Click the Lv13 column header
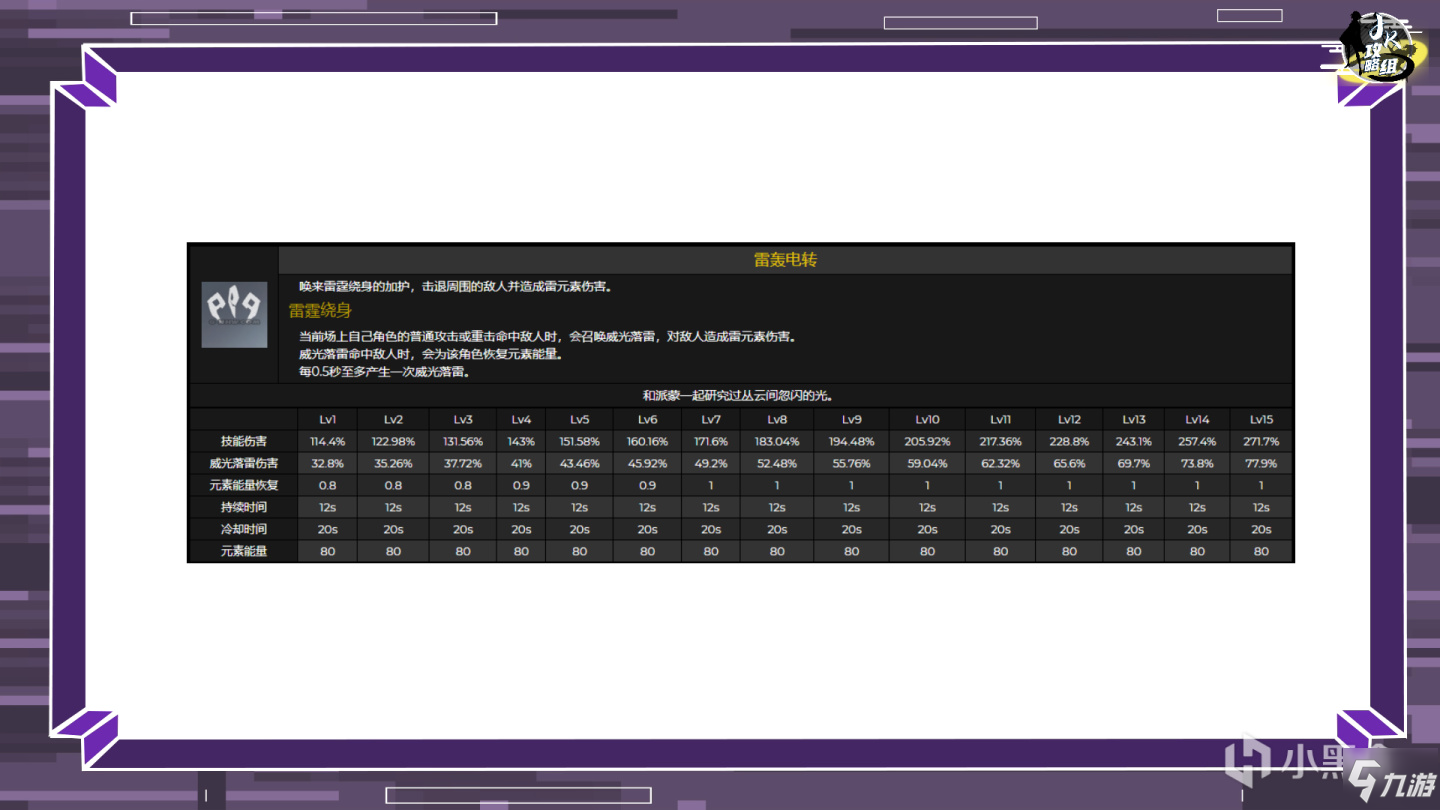 point(1133,420)
